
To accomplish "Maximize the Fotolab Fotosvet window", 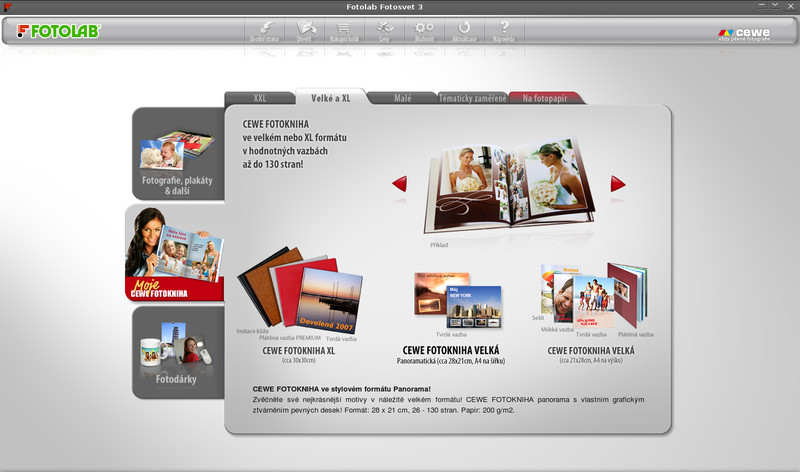I will click(775, 5).
